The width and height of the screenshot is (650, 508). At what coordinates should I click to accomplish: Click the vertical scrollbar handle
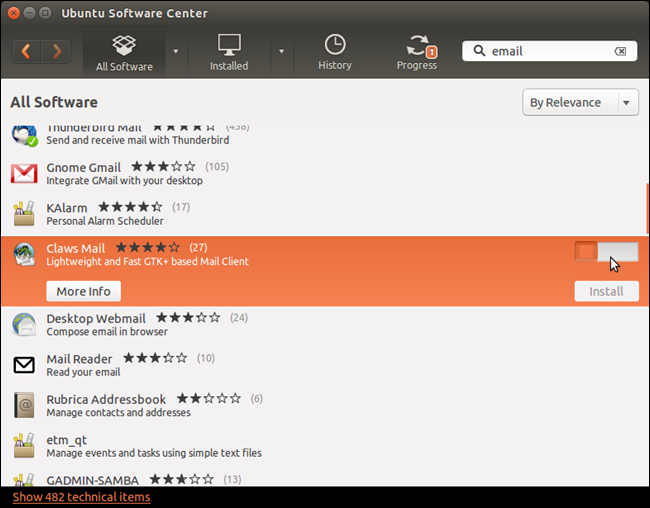point(648,209)
